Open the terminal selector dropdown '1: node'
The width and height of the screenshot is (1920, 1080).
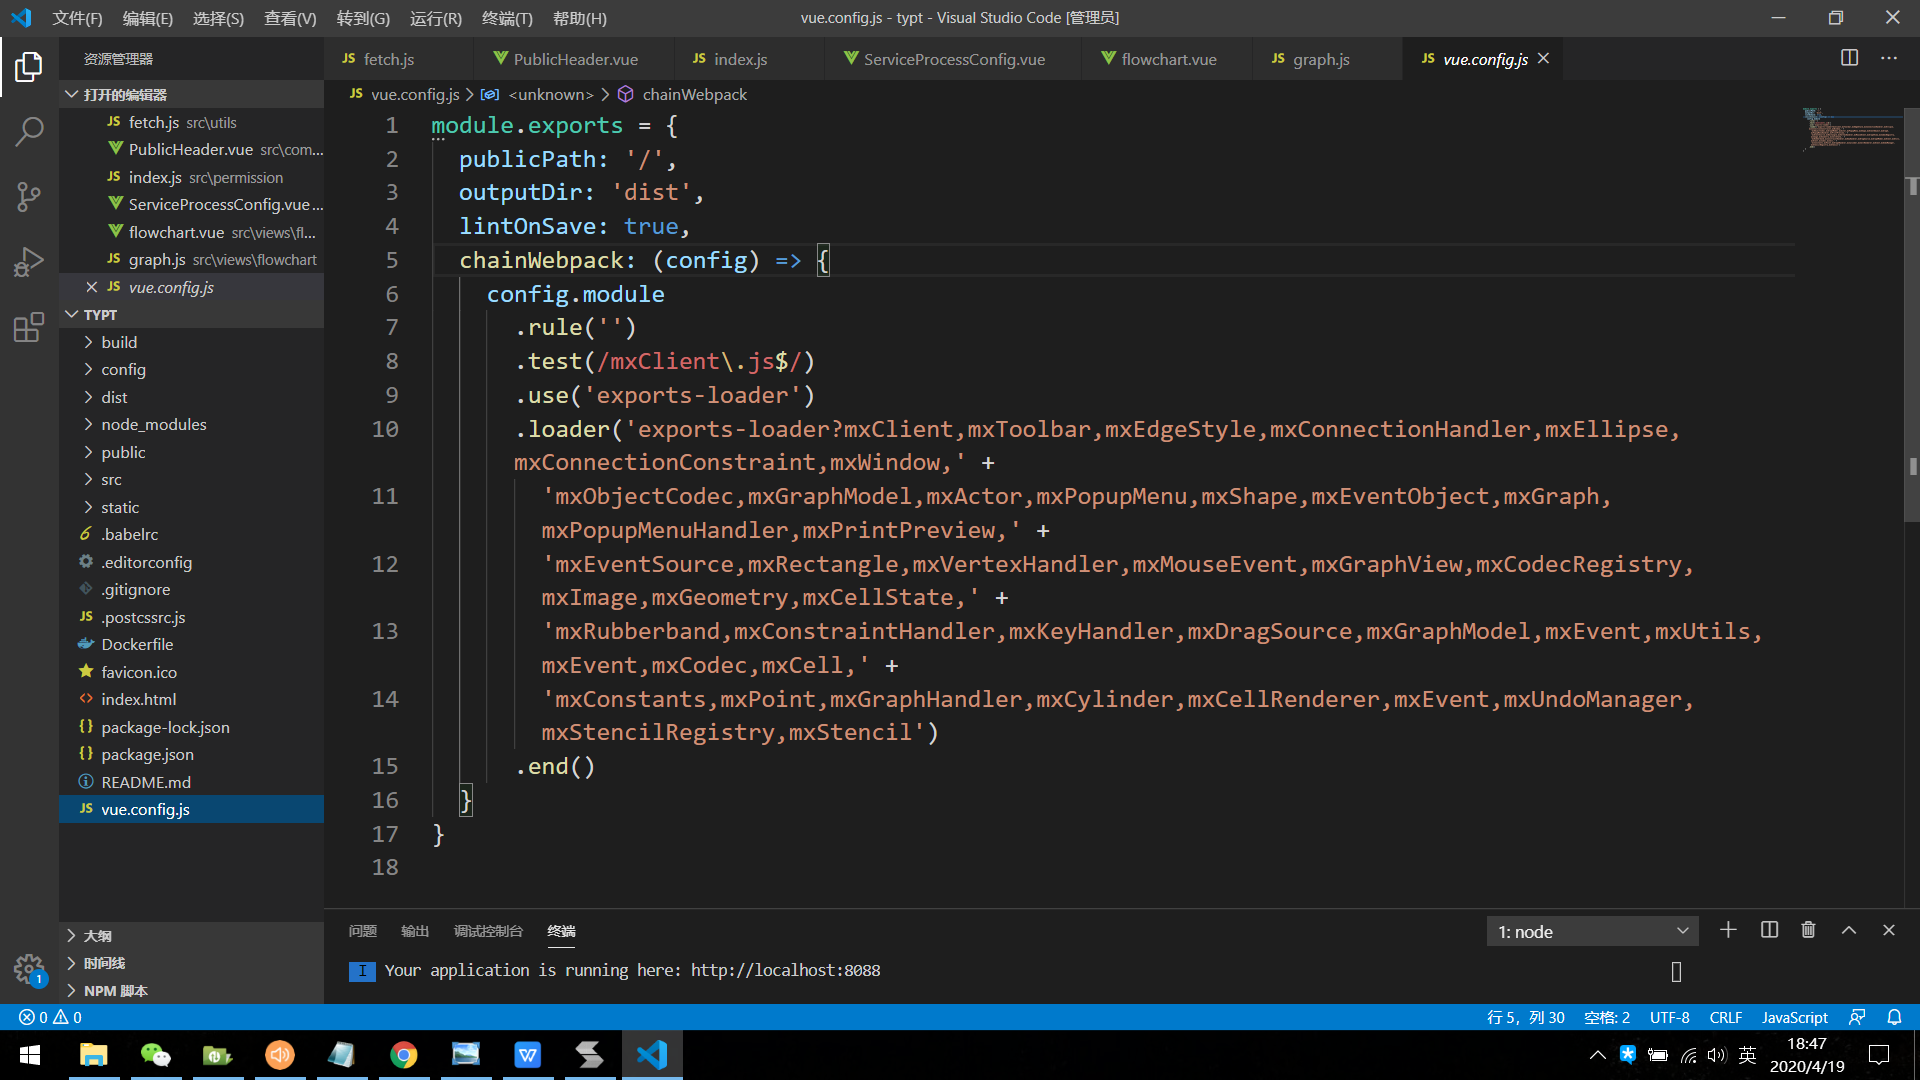(1592, 931)
